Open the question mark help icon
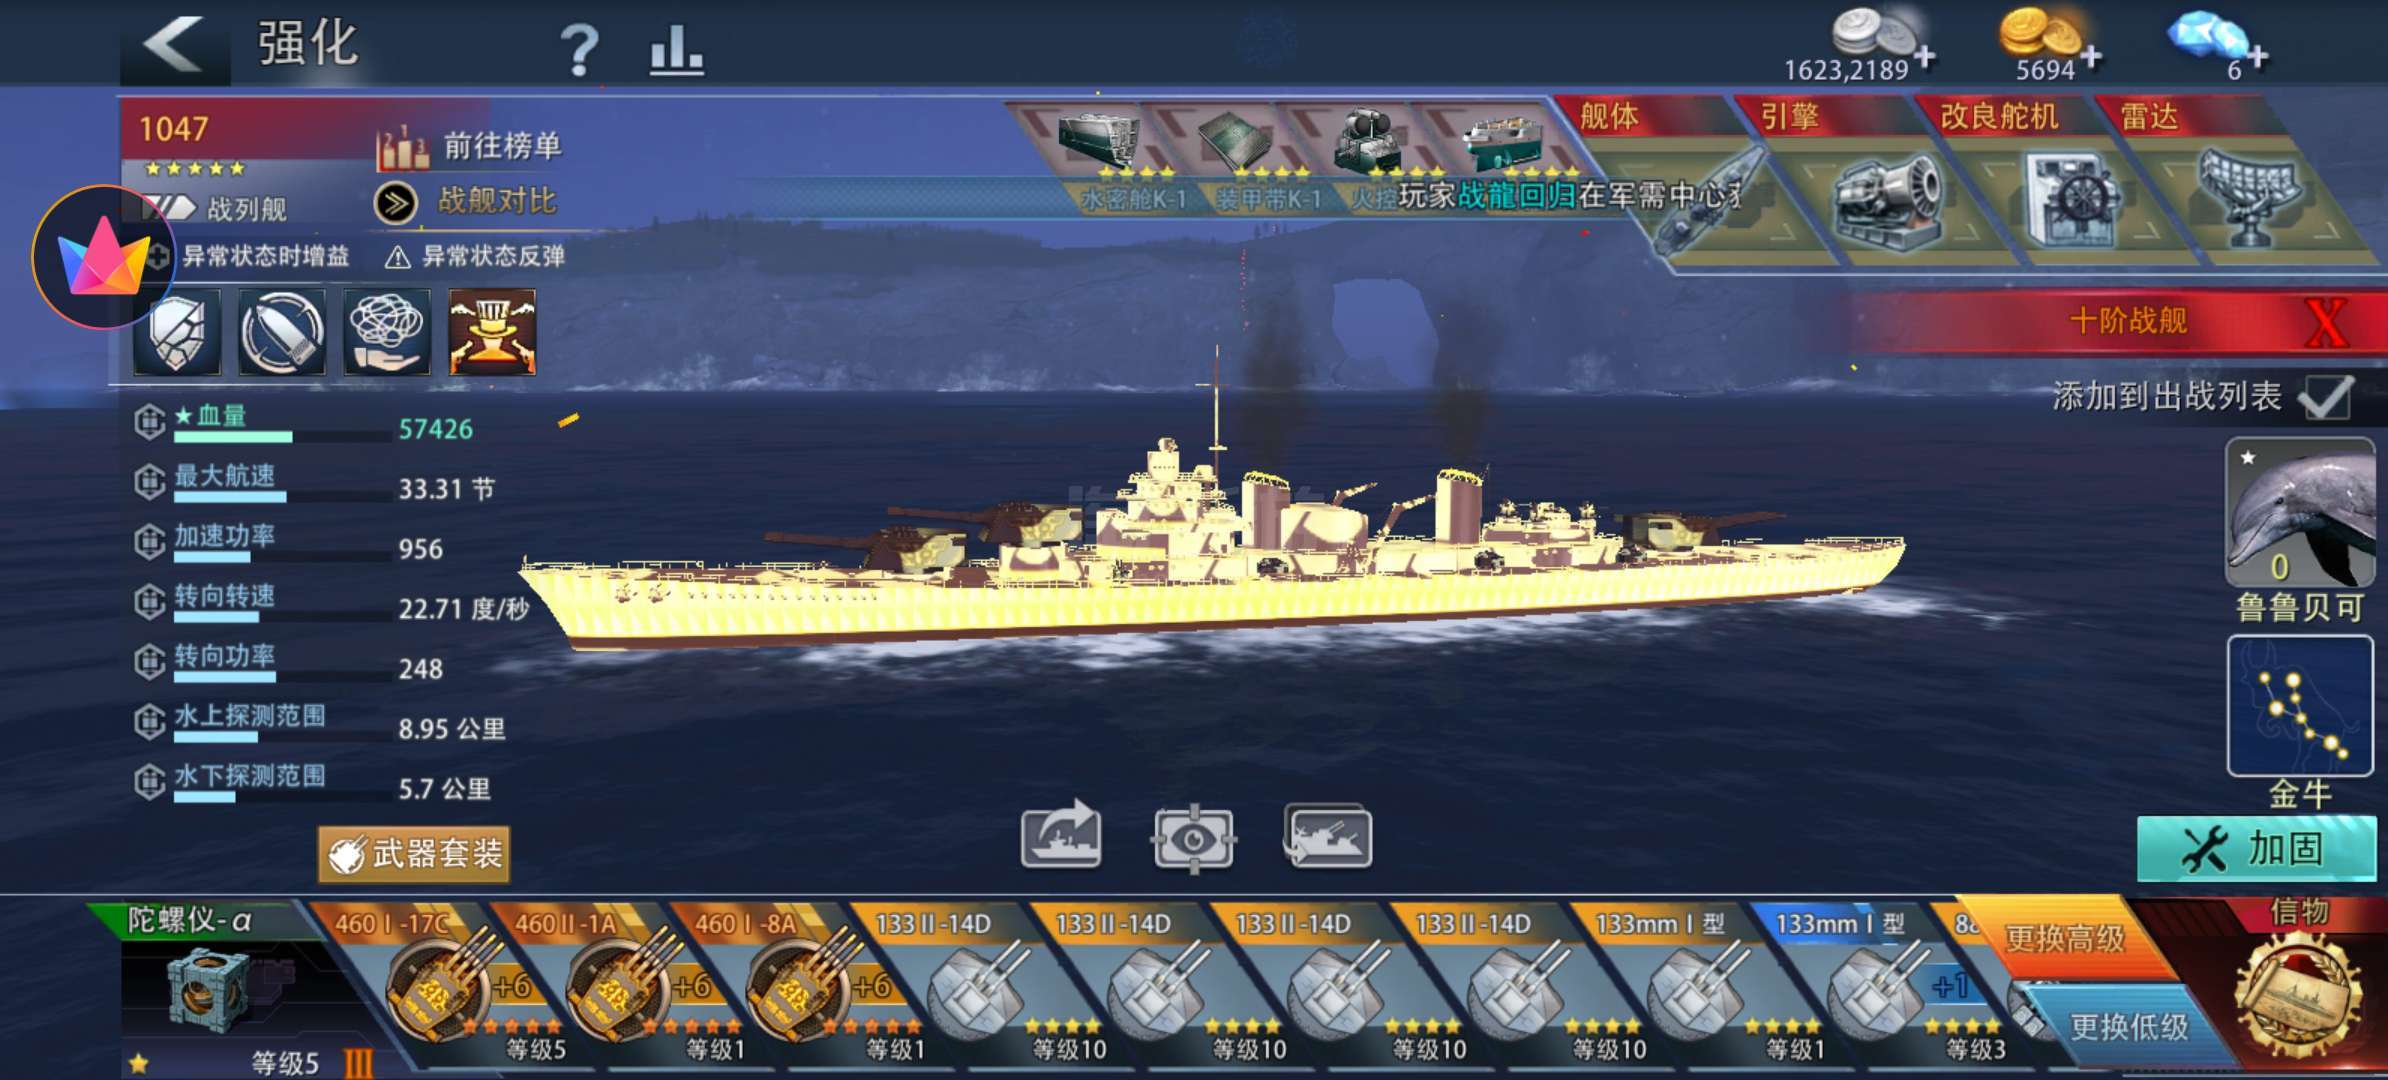This screenshot has width=2388, height=1080. click(578, 50)
